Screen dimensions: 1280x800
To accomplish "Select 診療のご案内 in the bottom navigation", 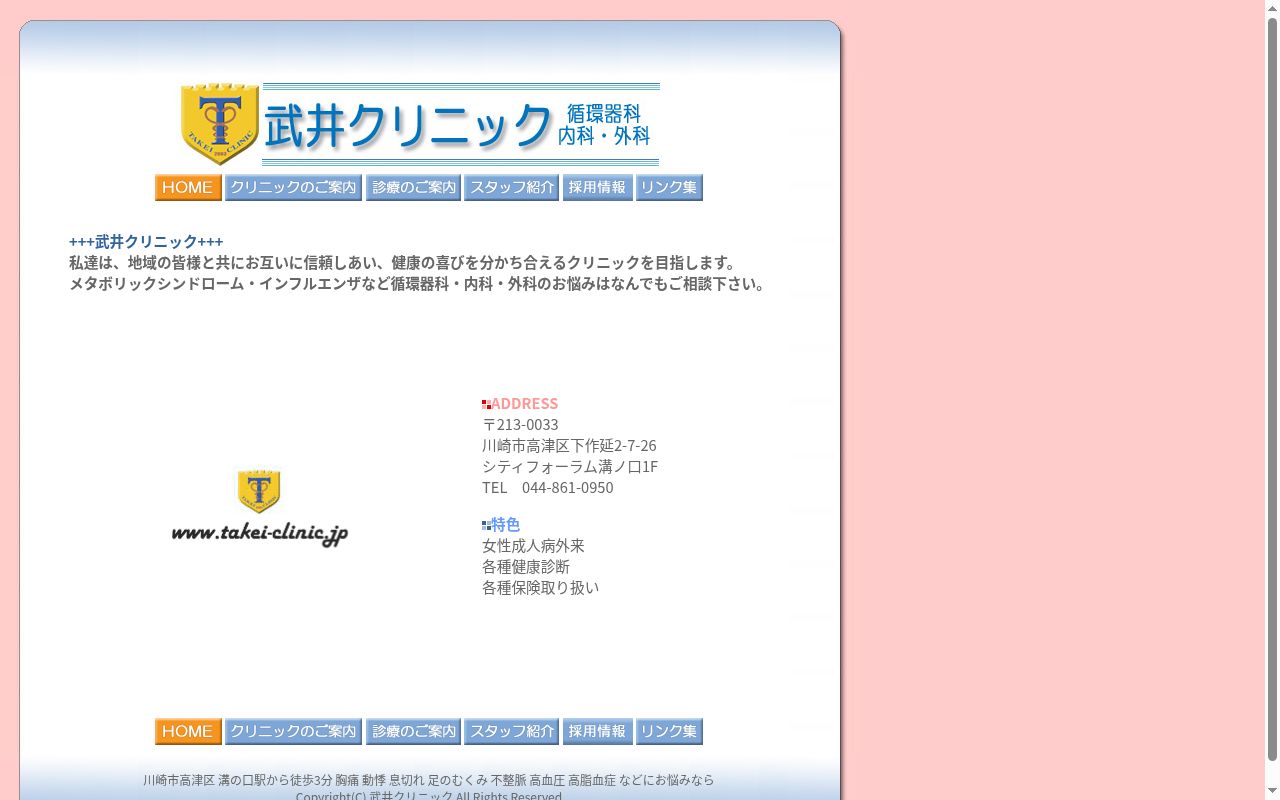I will click(x=413, y=732).
